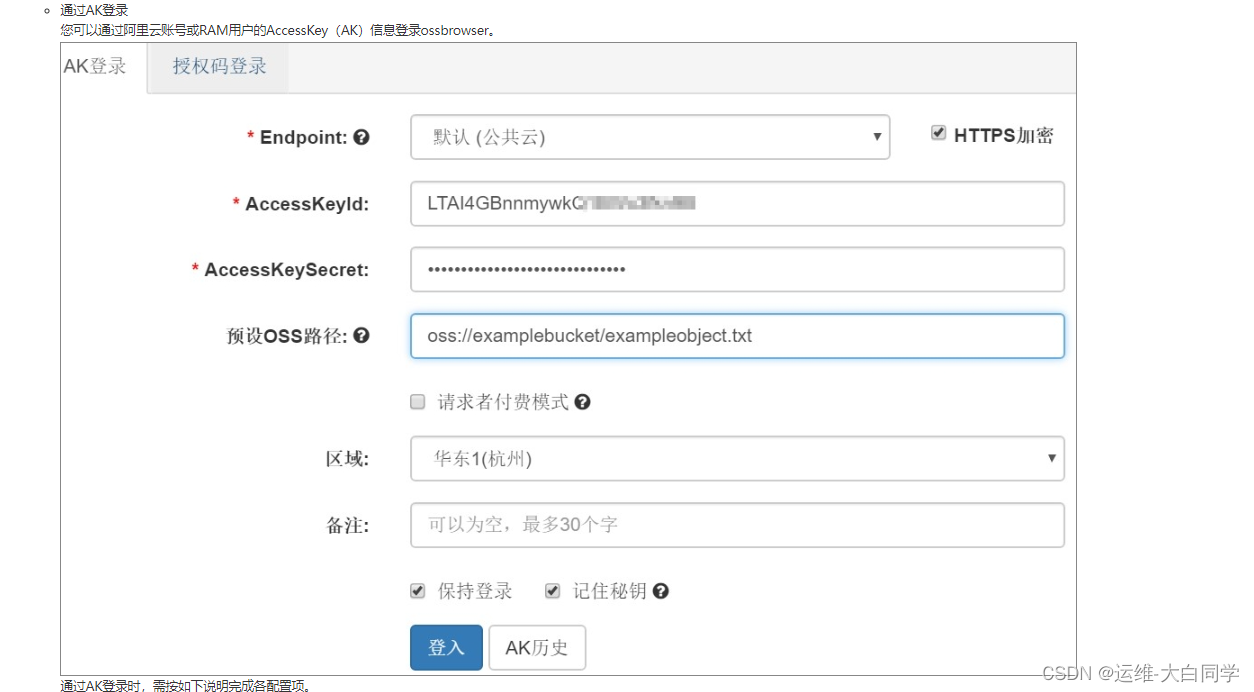The image size is (1254, 692).
Task: Click the 区域 label
Action: pyautogui.click(x=347, y=459)
